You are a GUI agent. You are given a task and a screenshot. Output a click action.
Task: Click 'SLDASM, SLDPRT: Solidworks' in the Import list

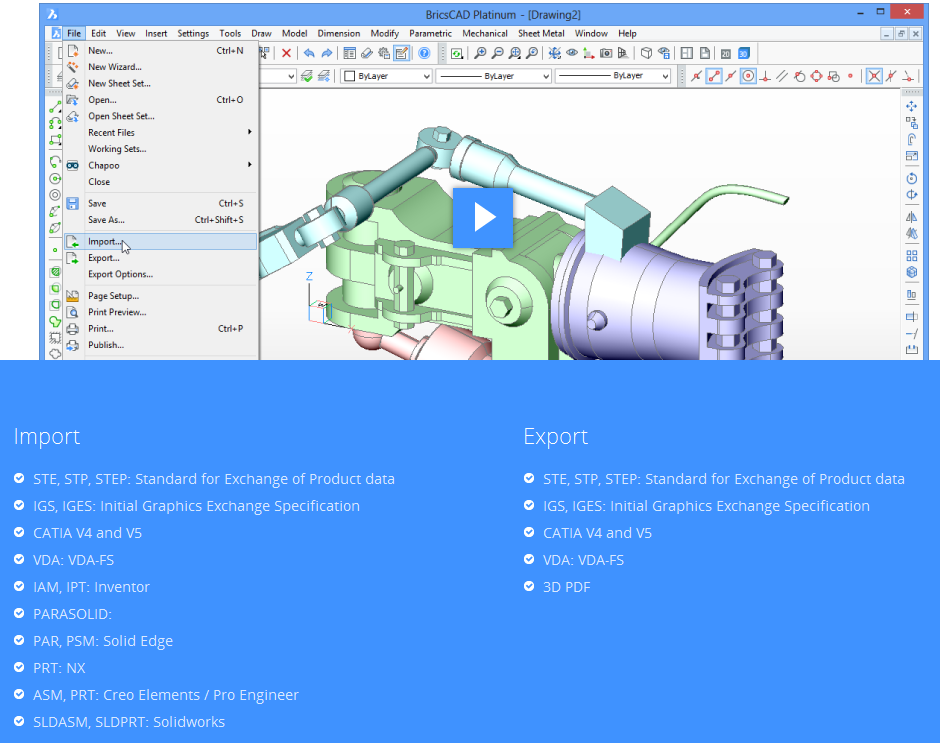[x=129, y=722]
